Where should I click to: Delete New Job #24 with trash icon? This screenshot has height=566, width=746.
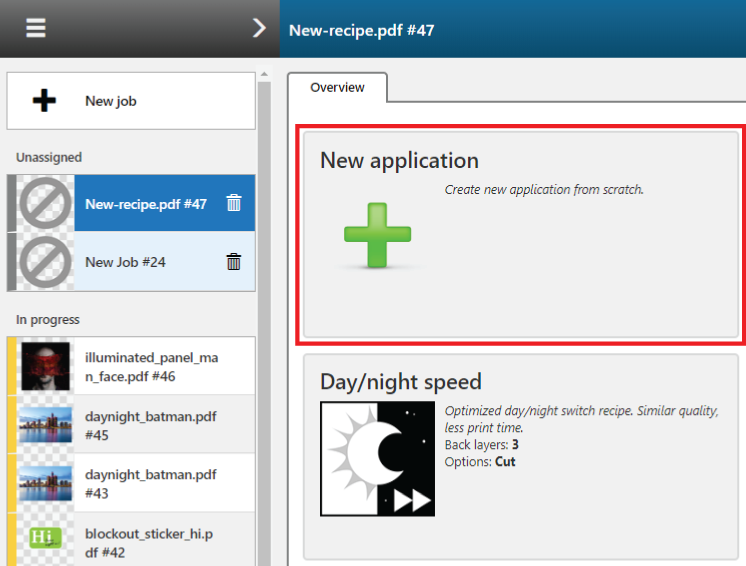234,261
